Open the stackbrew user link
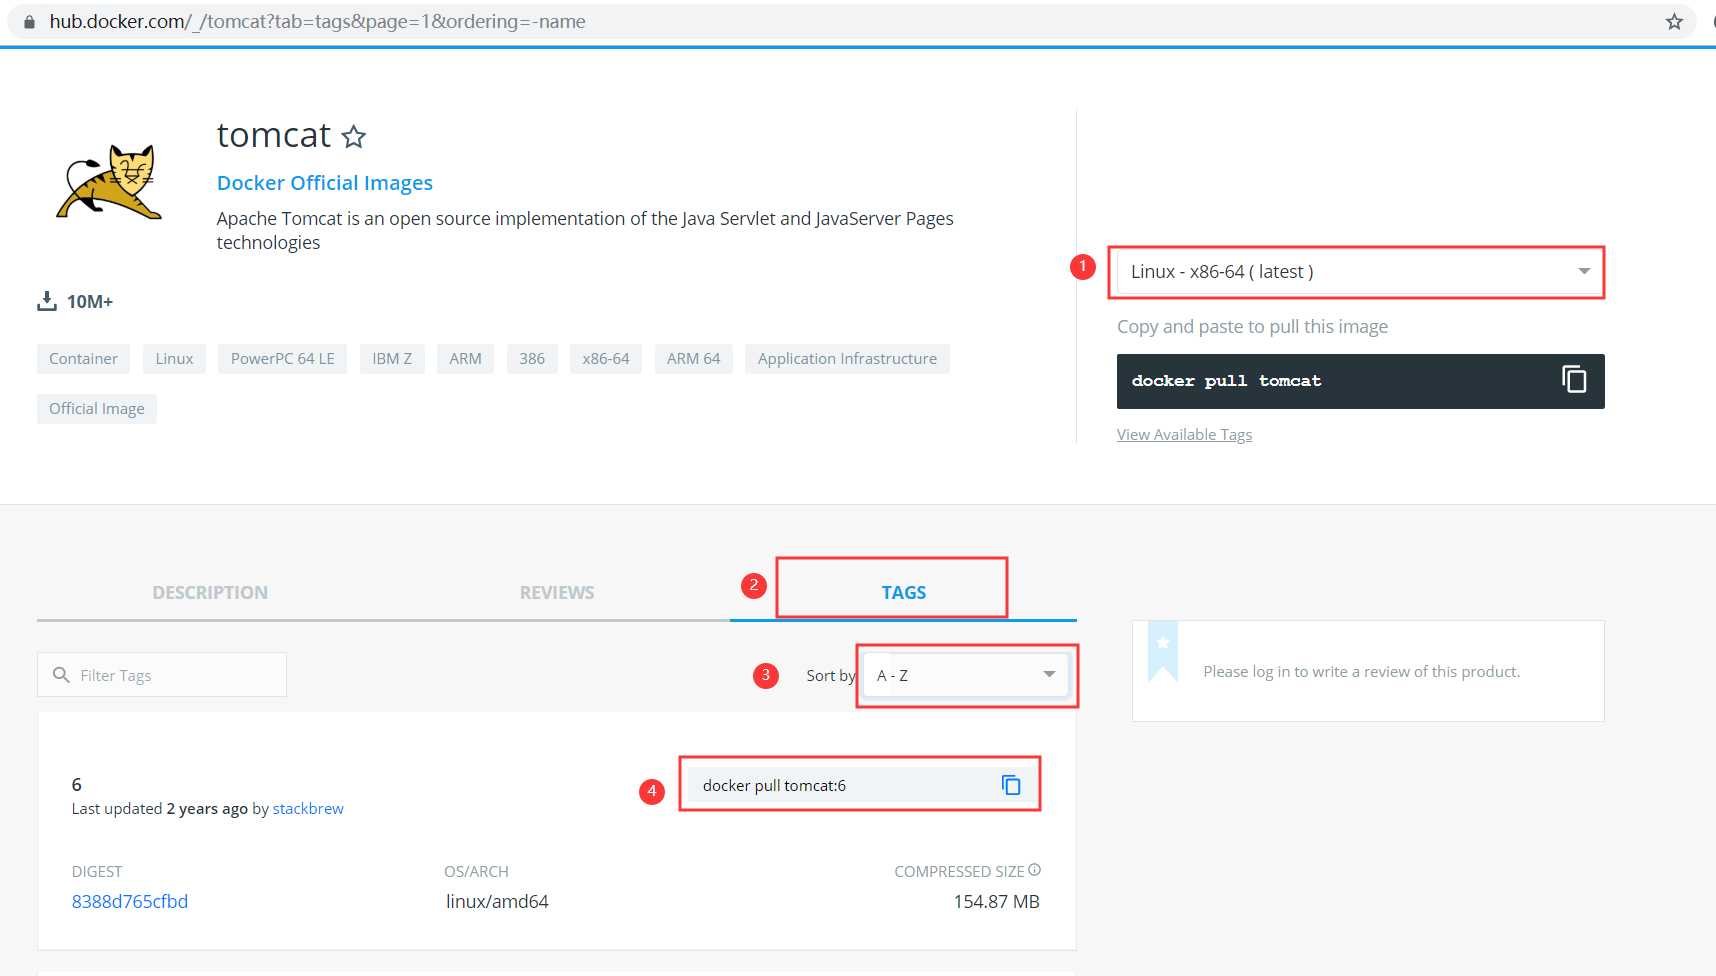The height and width of the screenshot is (976, 1716). 308,809
